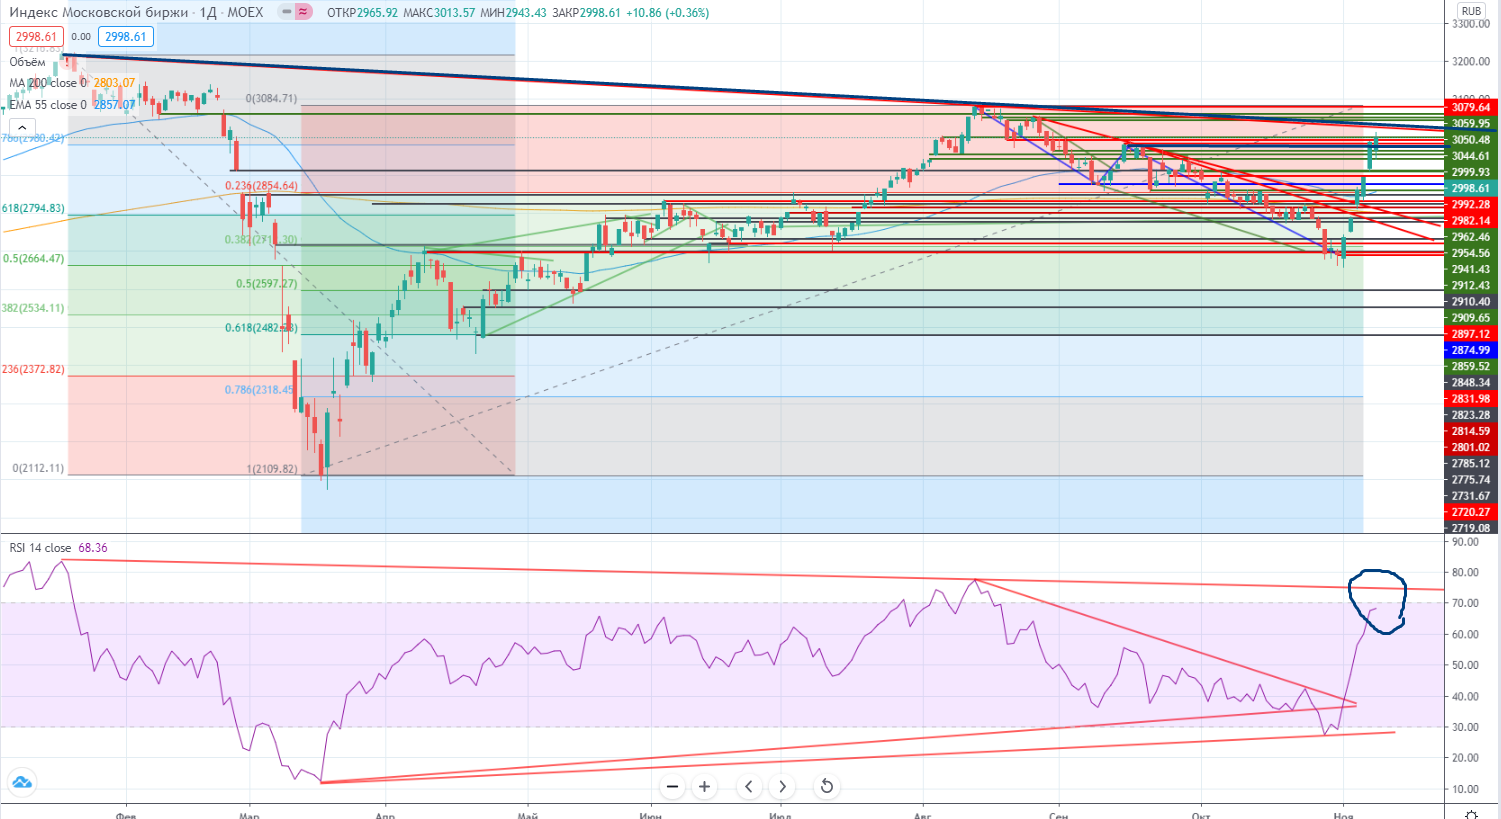Click the pink approximate-sign market status badge

coord(303,12)
